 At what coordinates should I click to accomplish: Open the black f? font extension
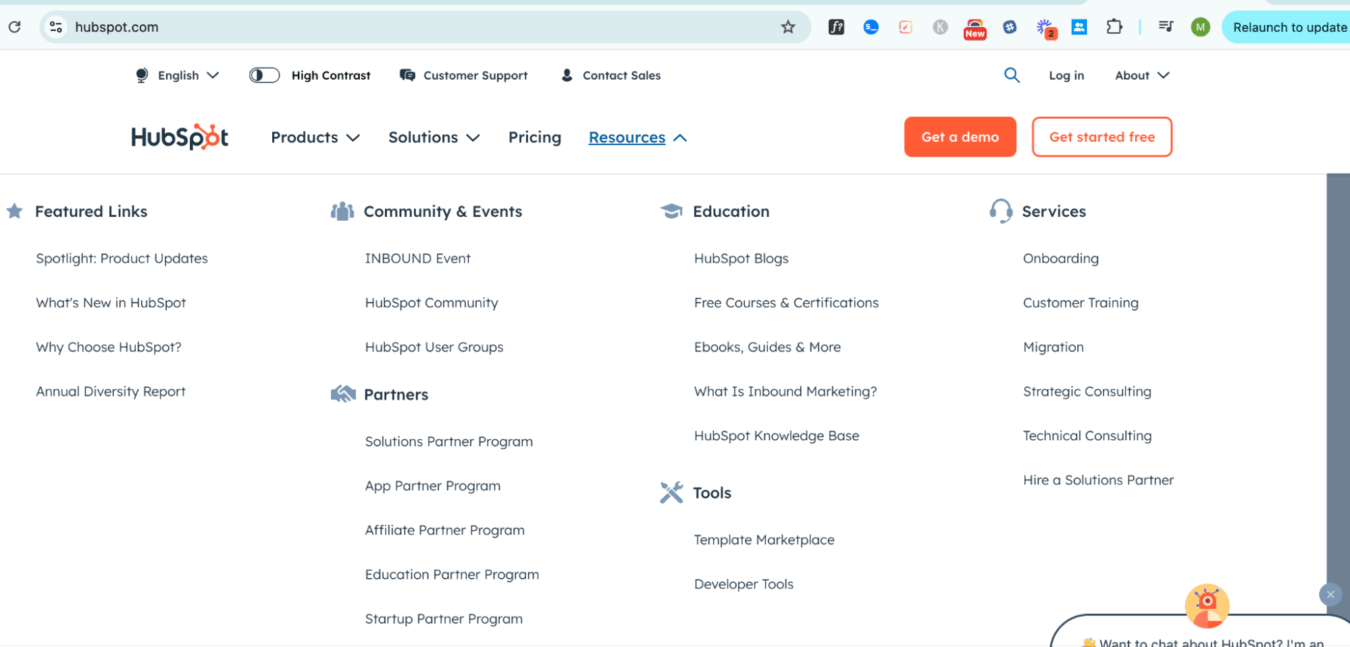[836, 27]
